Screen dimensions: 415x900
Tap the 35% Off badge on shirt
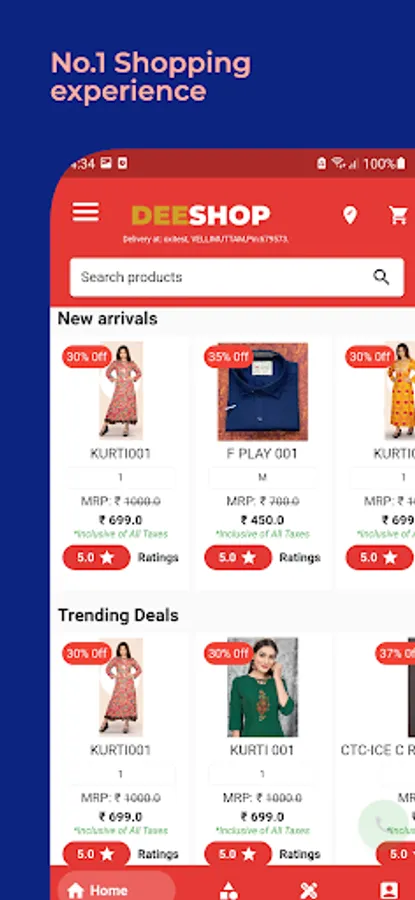click(228, 356)
